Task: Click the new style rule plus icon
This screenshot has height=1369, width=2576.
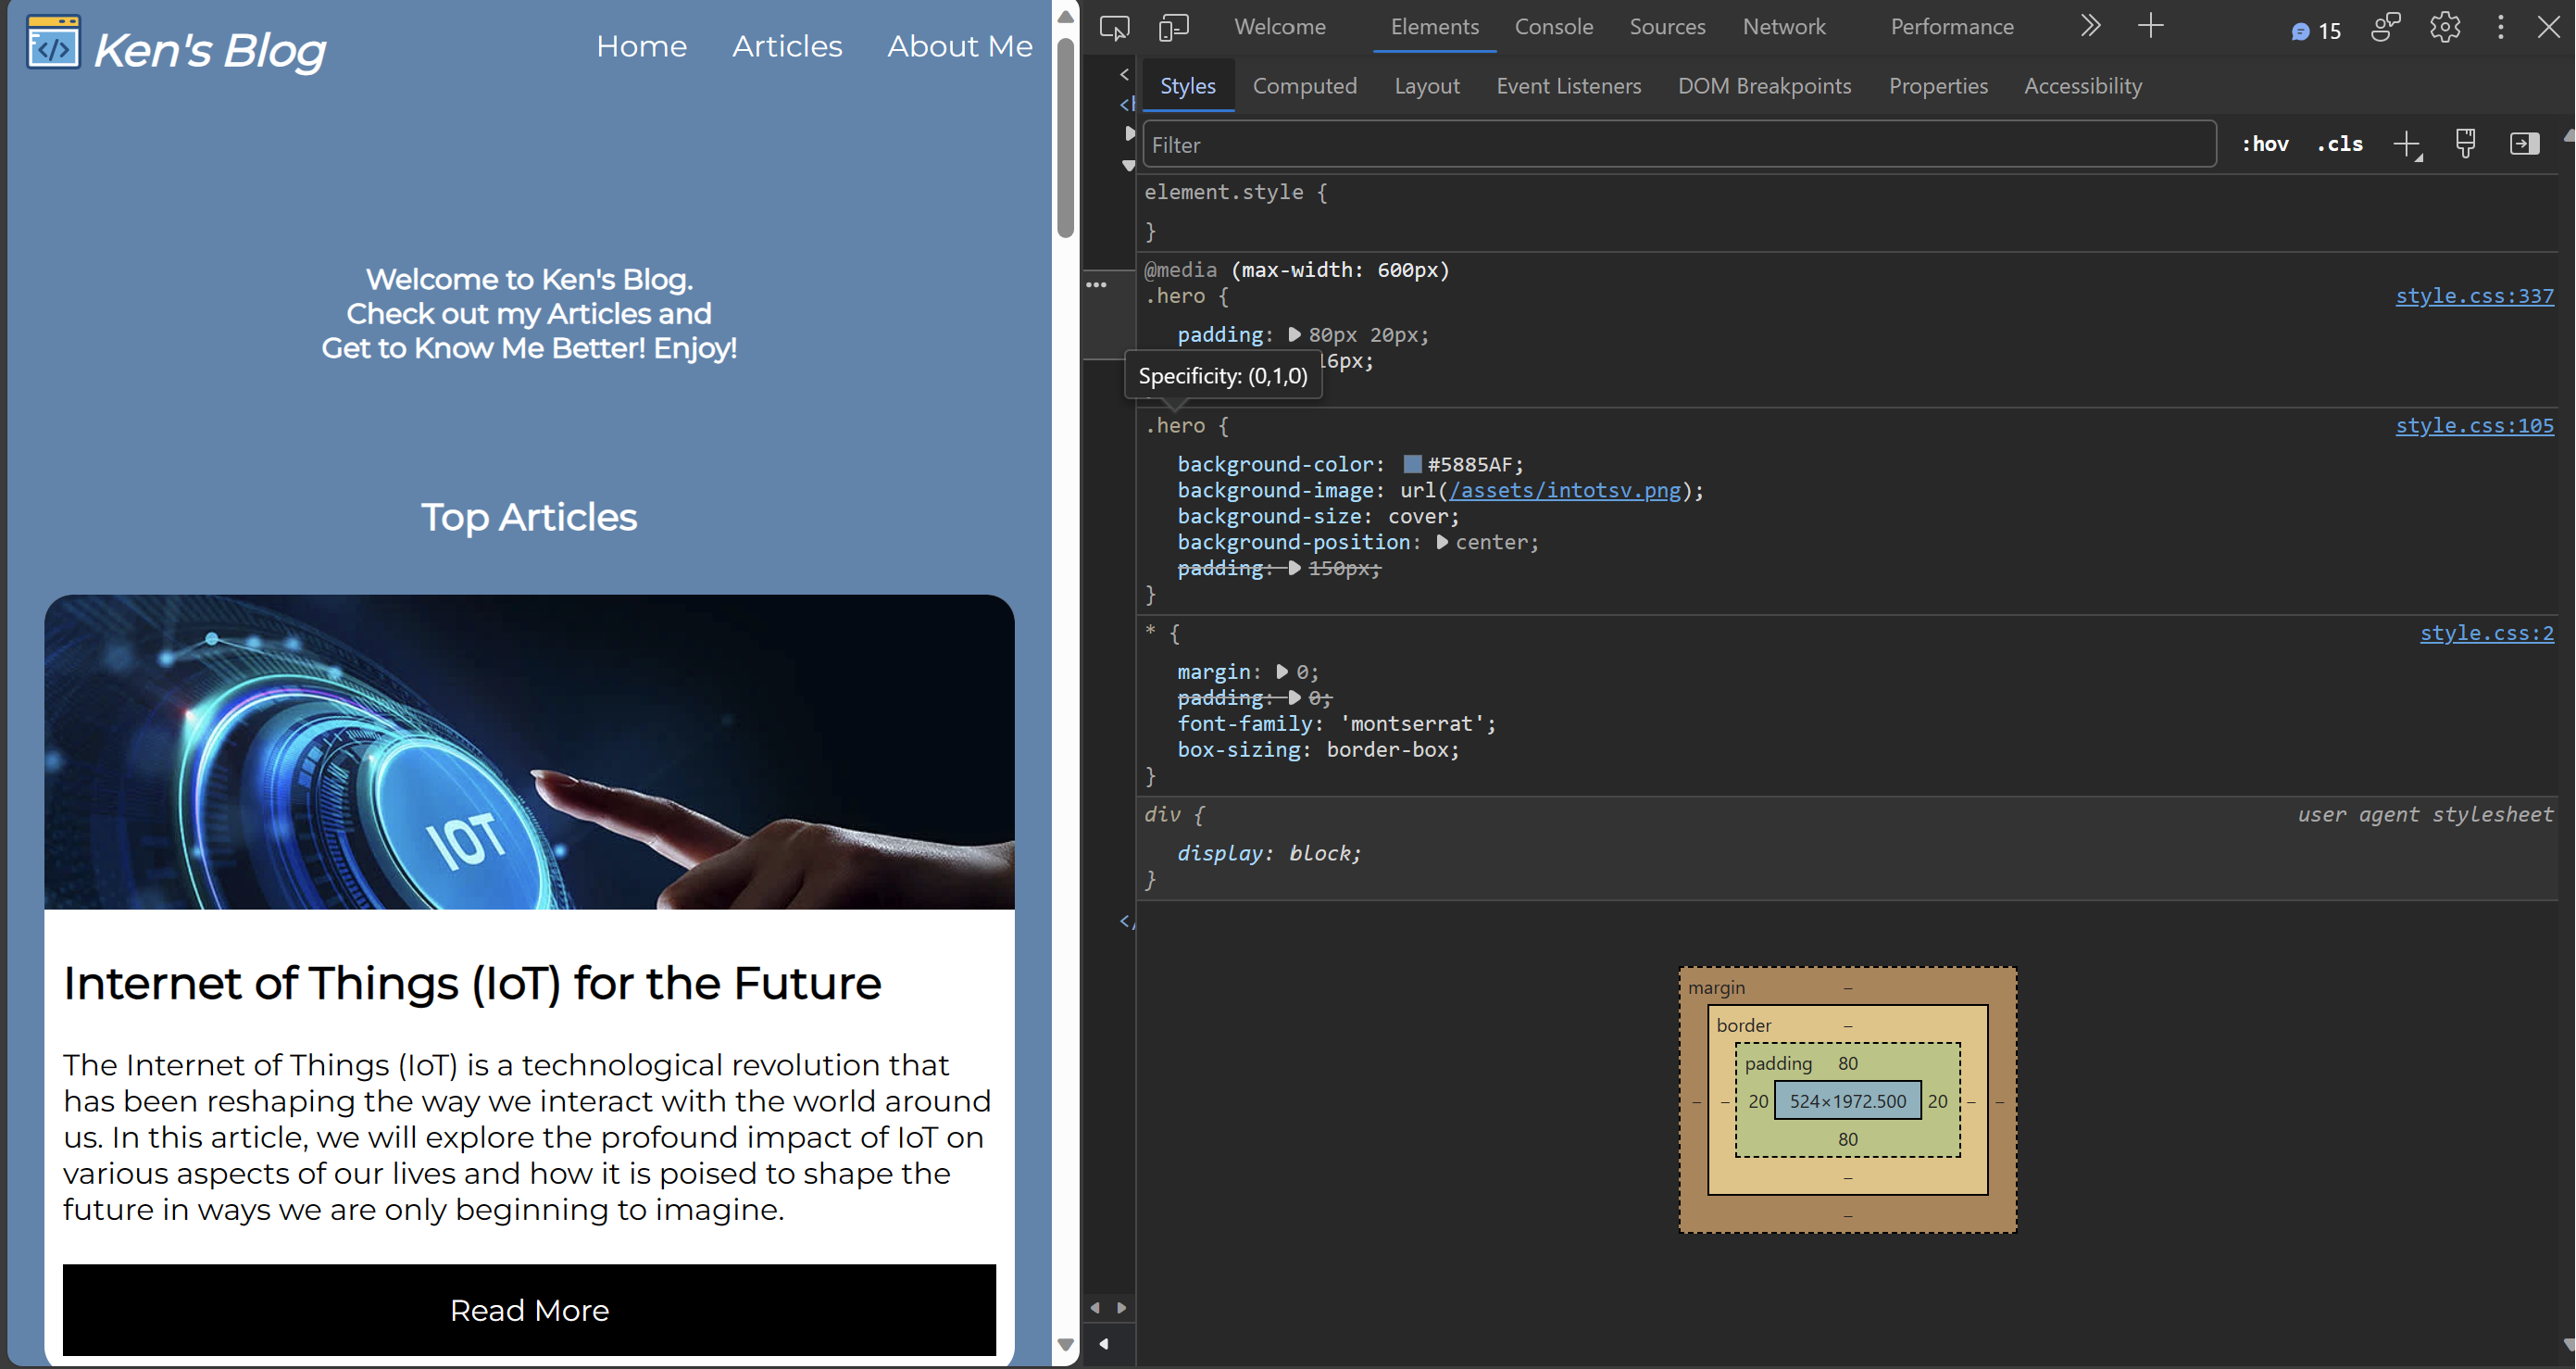Action: point(2405,144)
